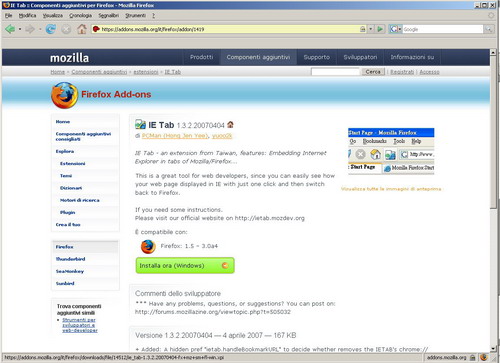Open the back button history dropdown arrow
Viewport: 500px width, 363px height.
pyautogui.click(x=20, y=29)
